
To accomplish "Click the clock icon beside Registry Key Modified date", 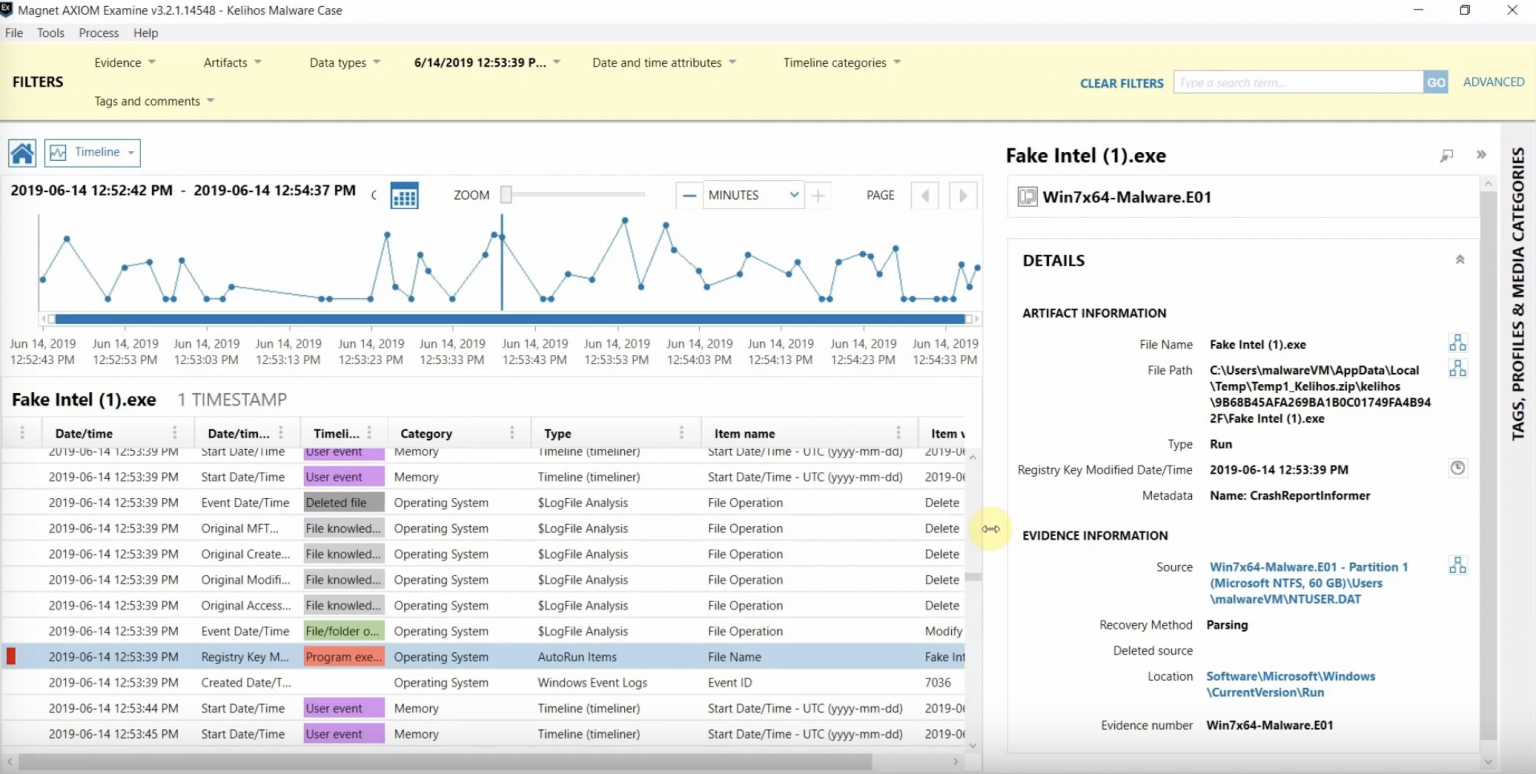I will pyautogui.click(x=1457, y=467).
